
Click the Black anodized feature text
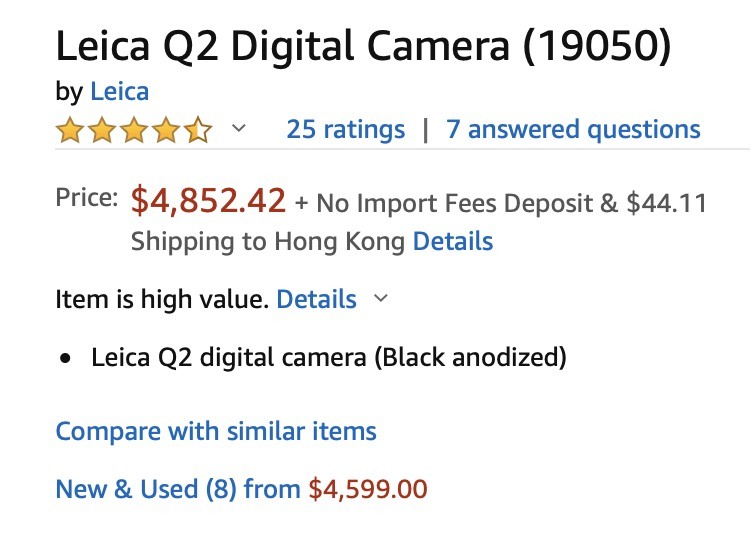coord(470,357)
